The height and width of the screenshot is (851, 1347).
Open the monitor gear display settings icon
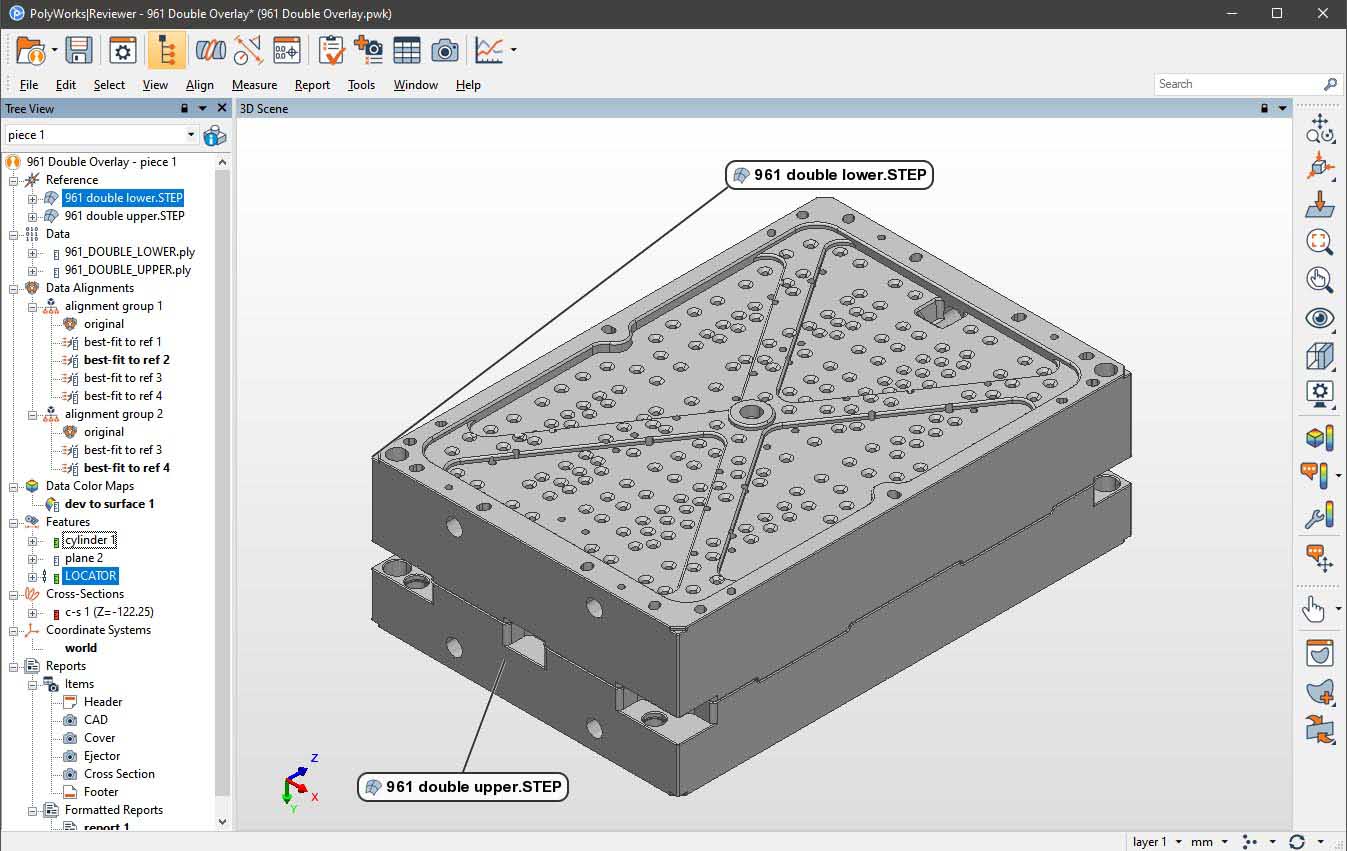1320,394
